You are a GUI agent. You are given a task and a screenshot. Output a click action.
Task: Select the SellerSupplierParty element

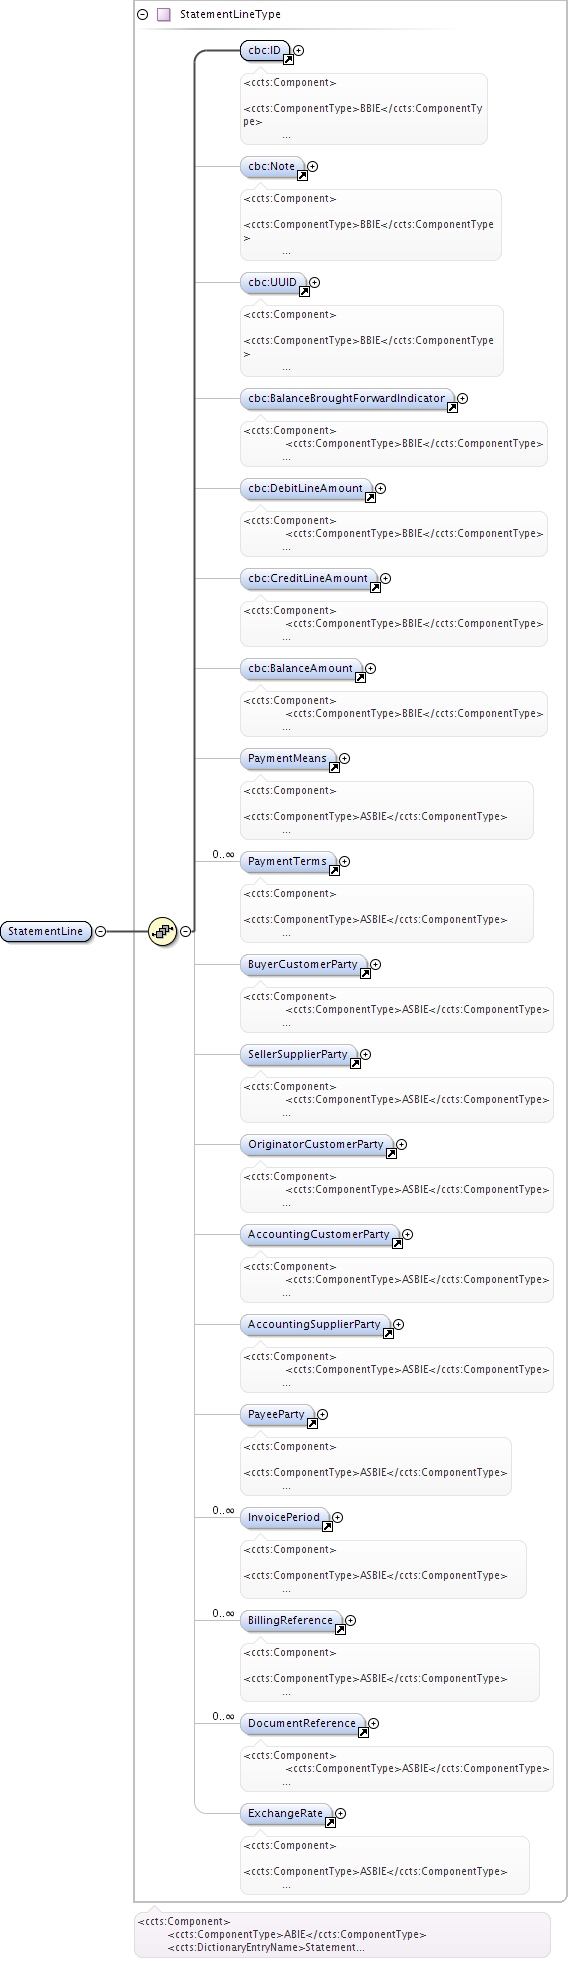298,1055
